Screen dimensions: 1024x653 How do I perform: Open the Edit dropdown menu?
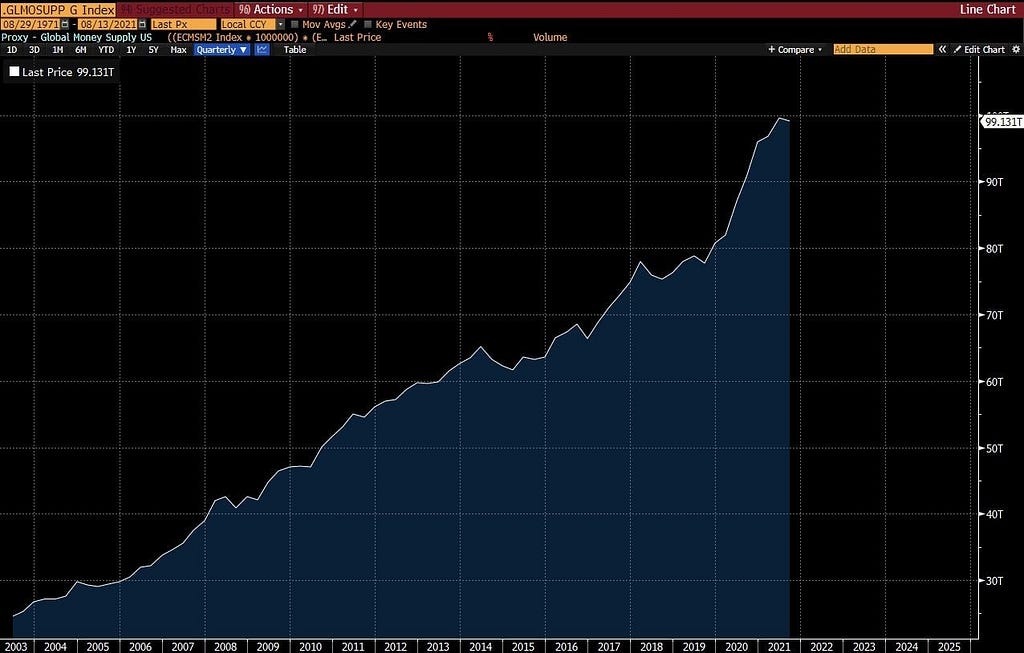335,9
